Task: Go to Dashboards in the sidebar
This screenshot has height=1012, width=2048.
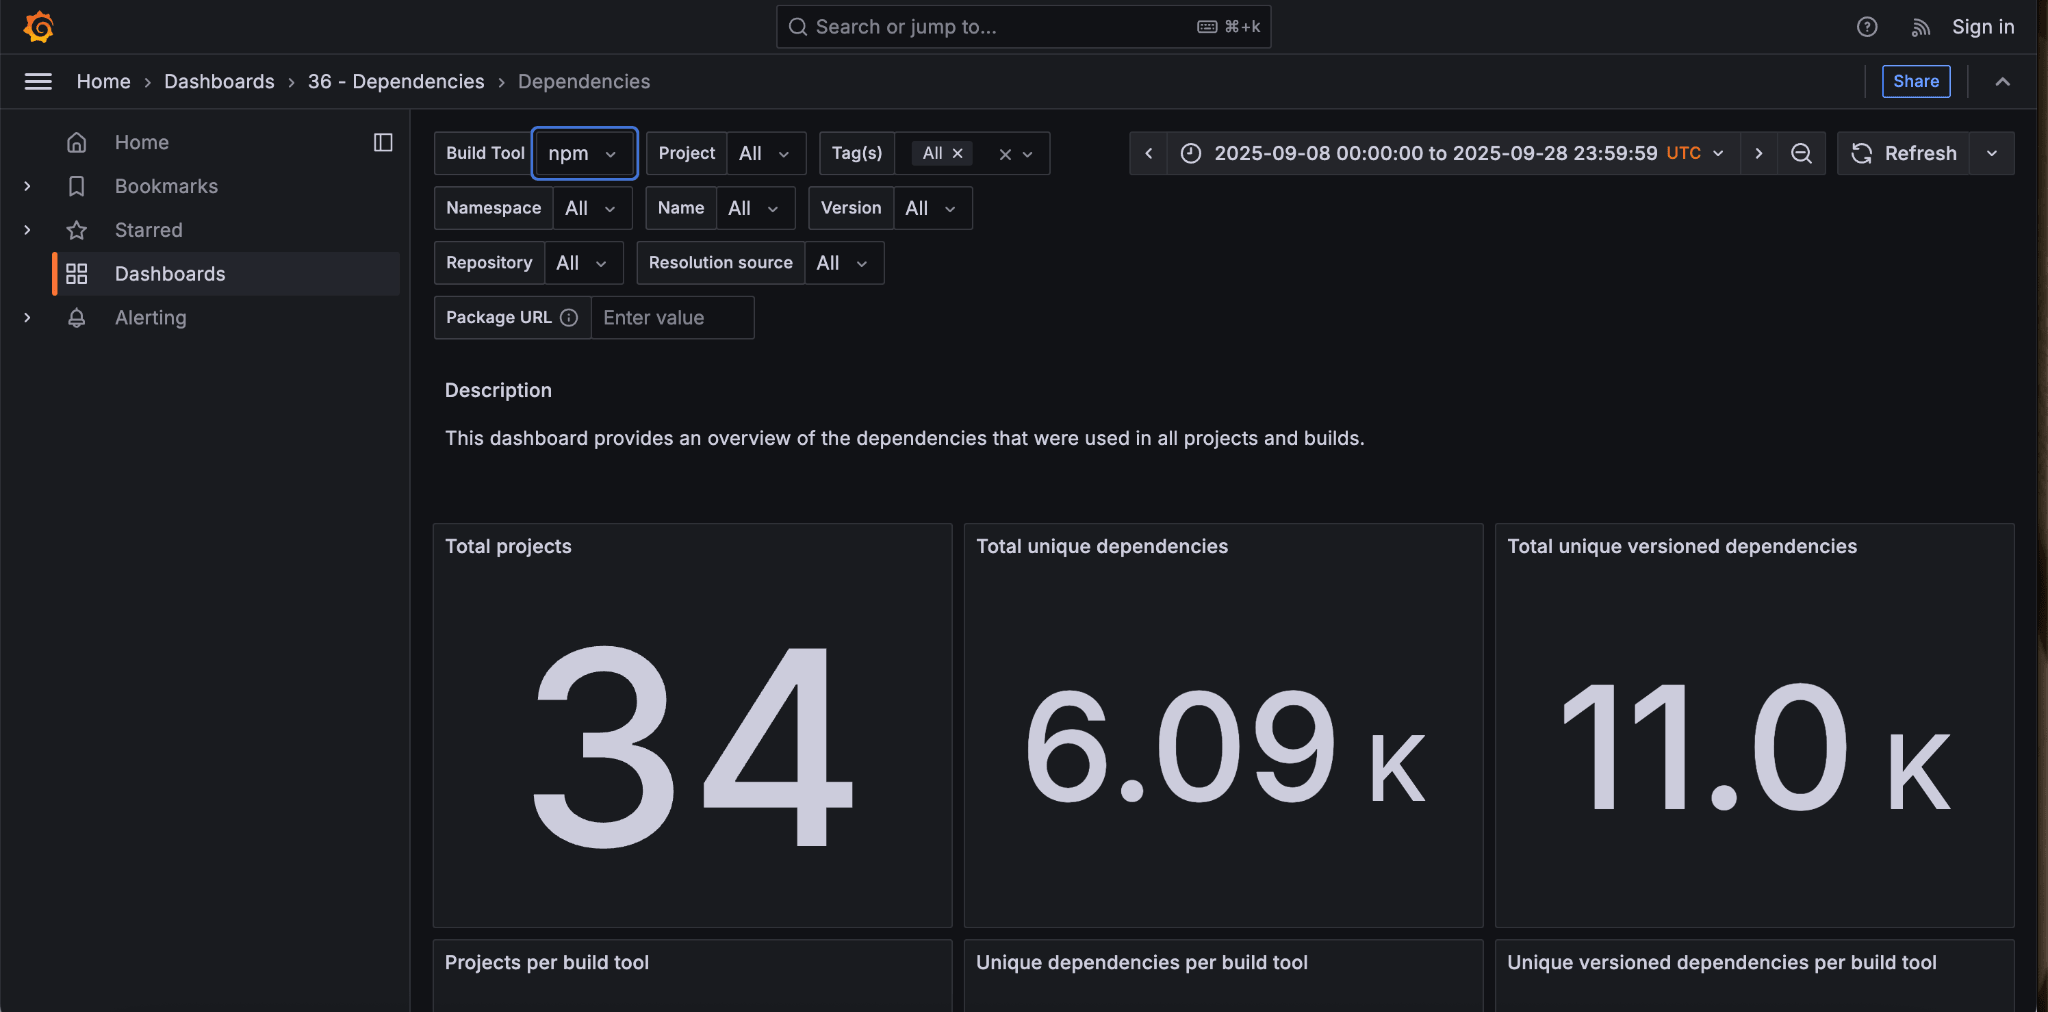Action: pyautogui.click(x=170, y=274)
